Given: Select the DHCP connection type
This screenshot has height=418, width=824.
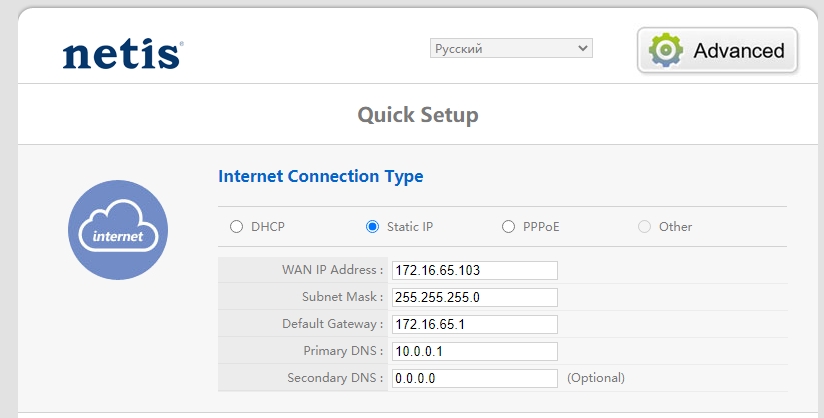Looking at the screenshot, I should click(x=237, y=227).
